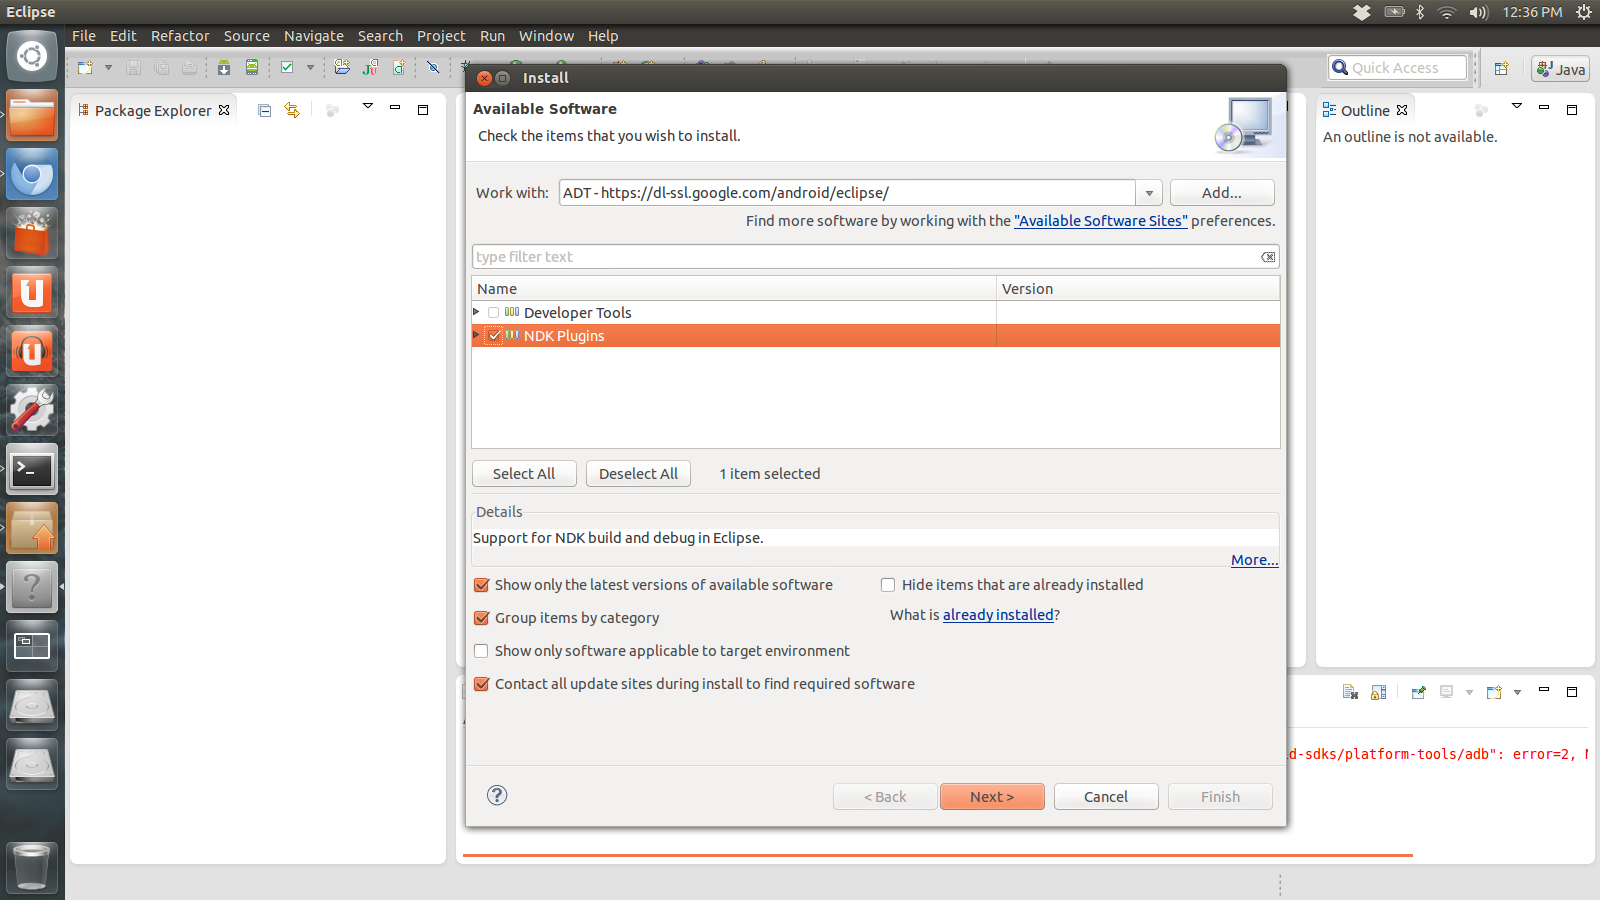The width and height of the screenshot is (1600, 900).
Task: Click the Quick Access search field
Action: coord(1398,68)
